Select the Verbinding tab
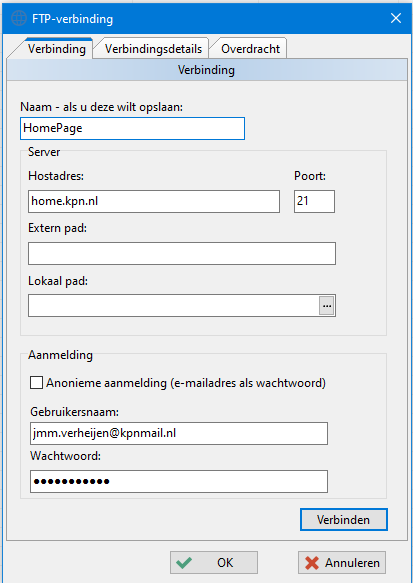This screenshot has width=413, height=583. click(57, 49)
